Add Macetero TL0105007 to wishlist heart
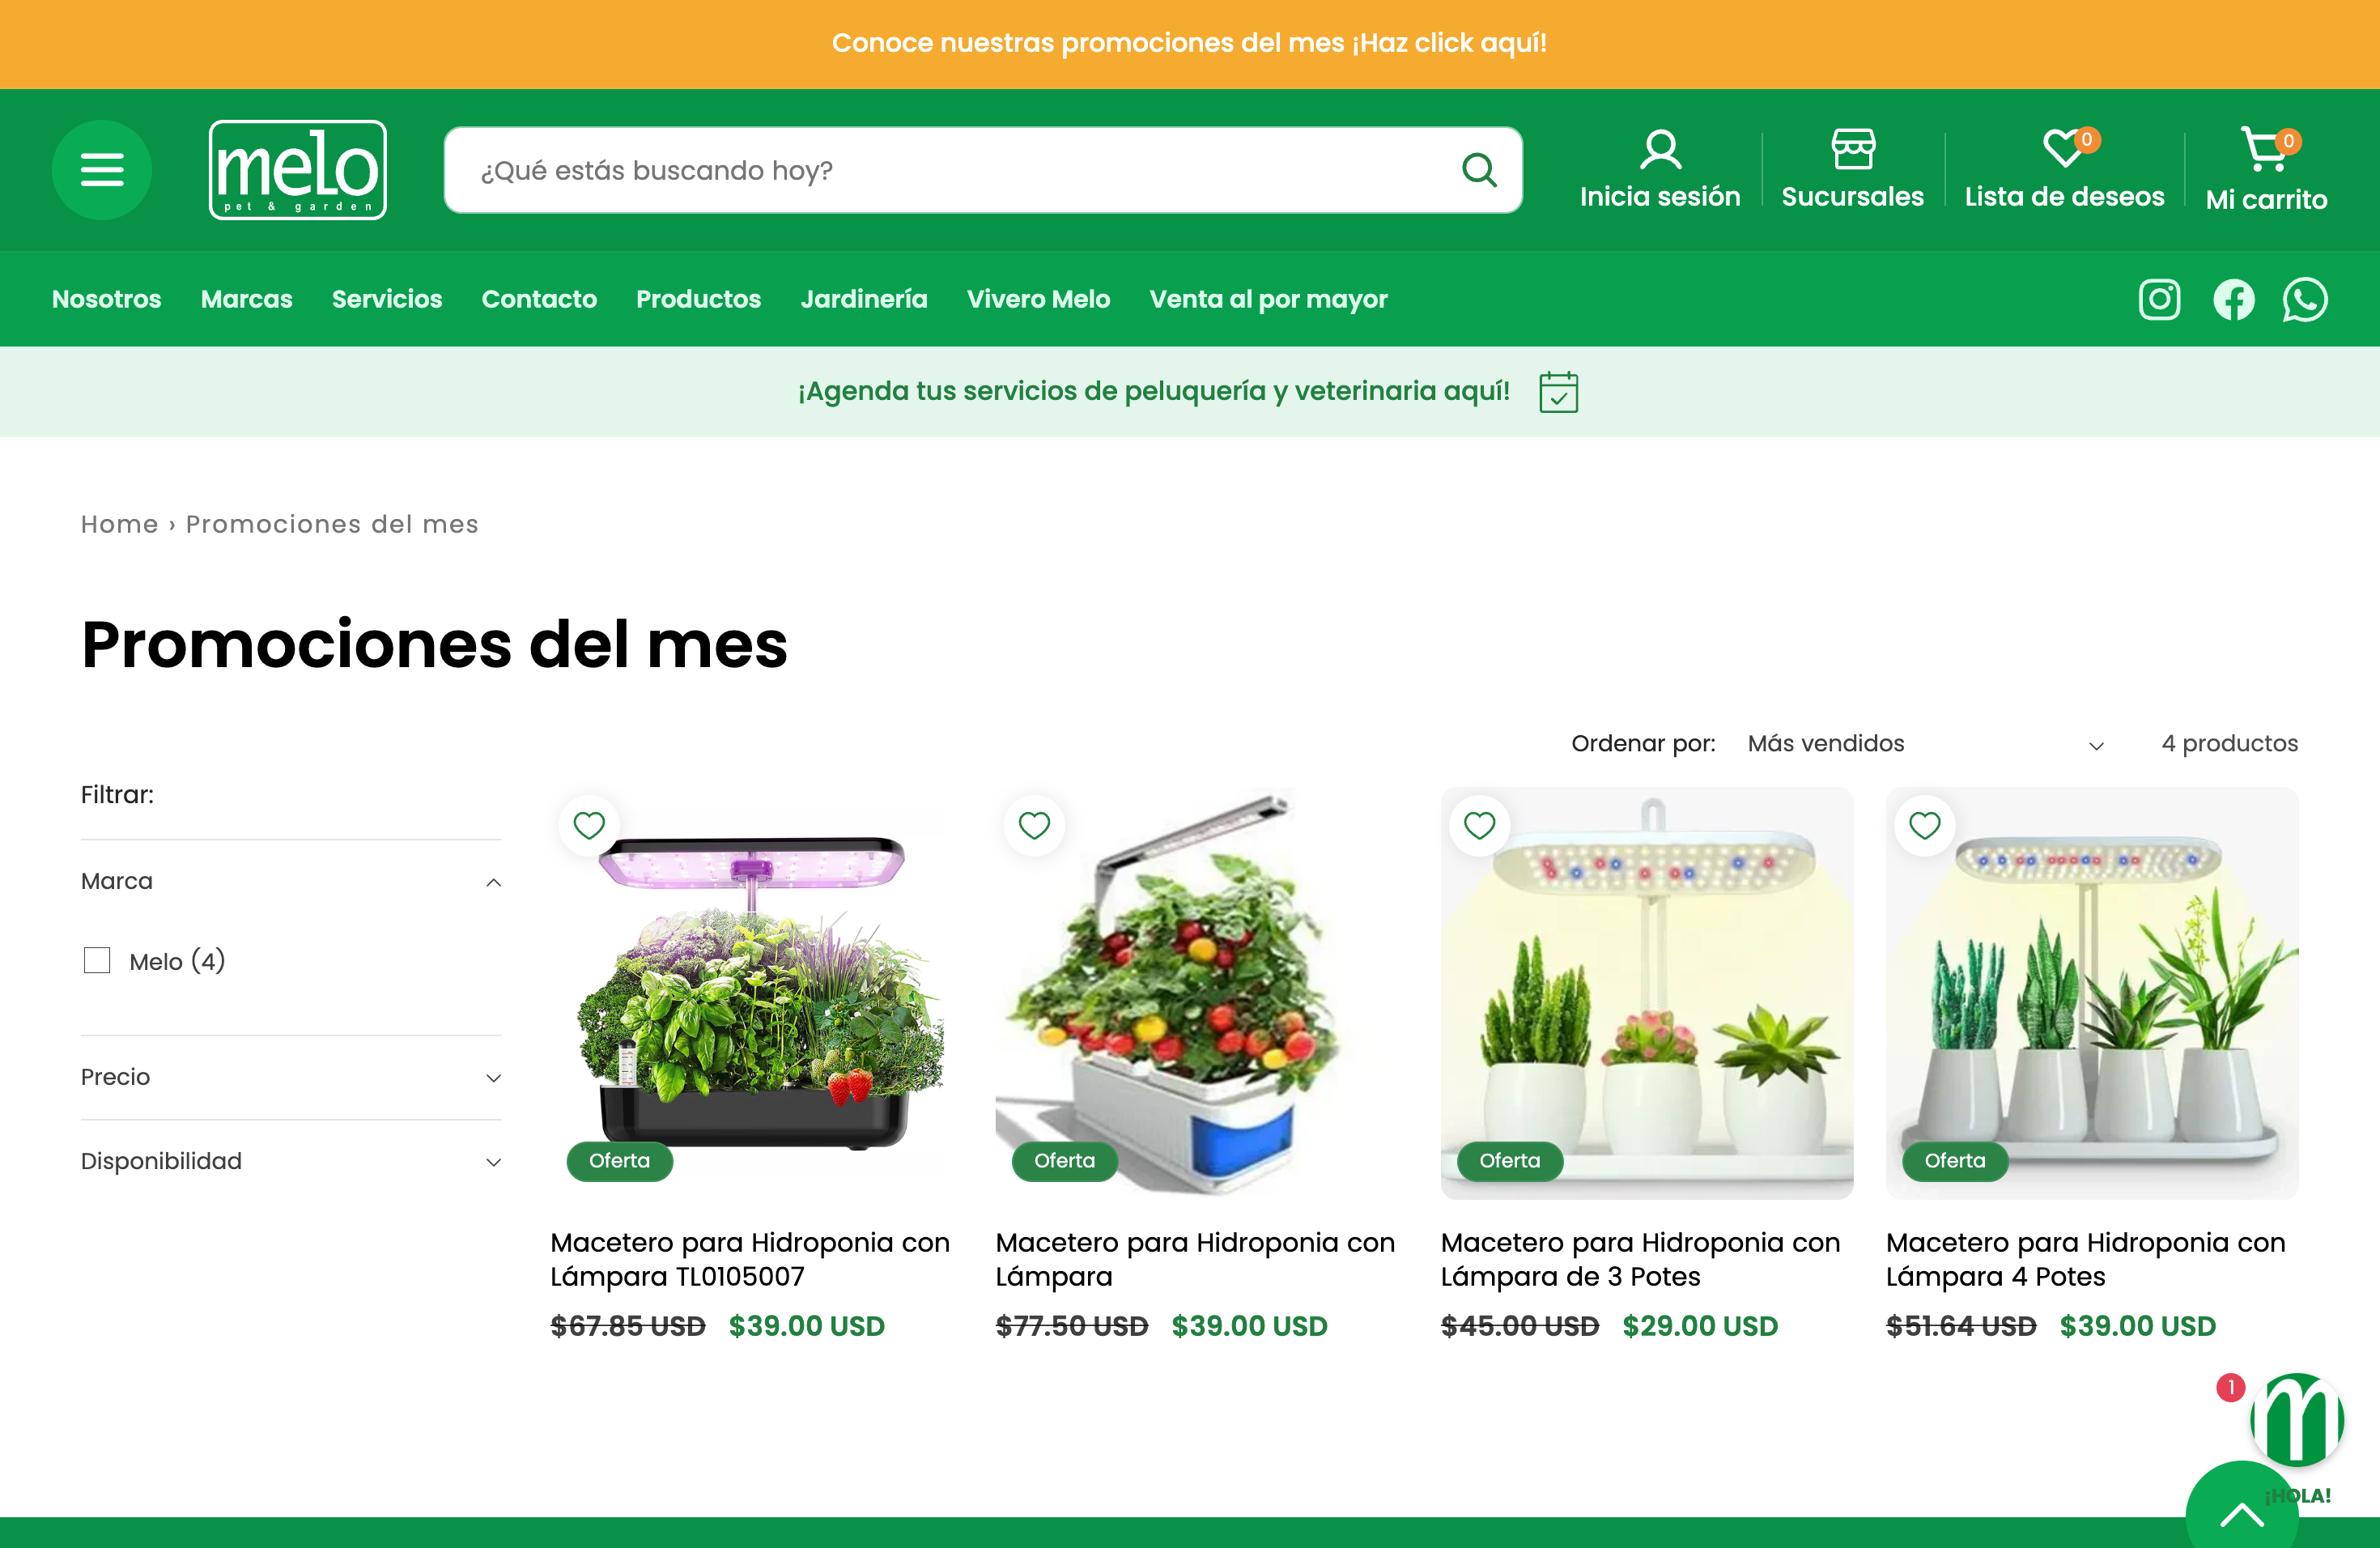 coord(589,825)
